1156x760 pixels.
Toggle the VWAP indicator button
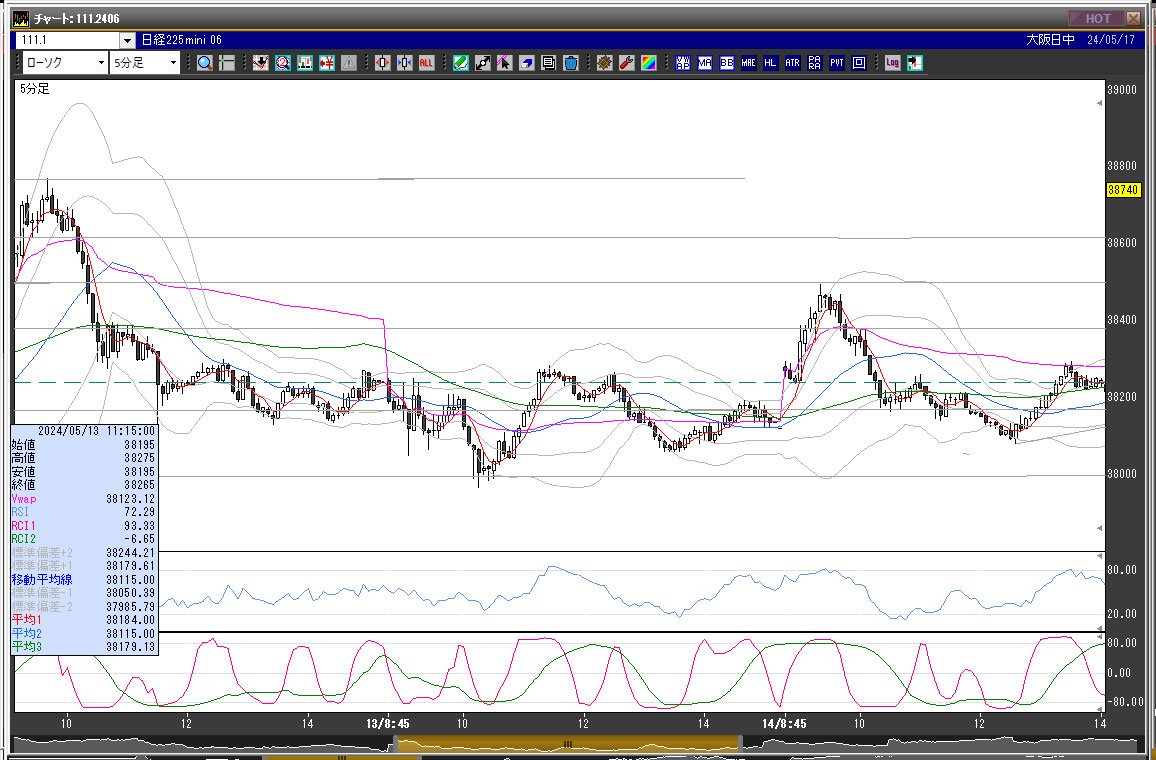pos(683,63)
